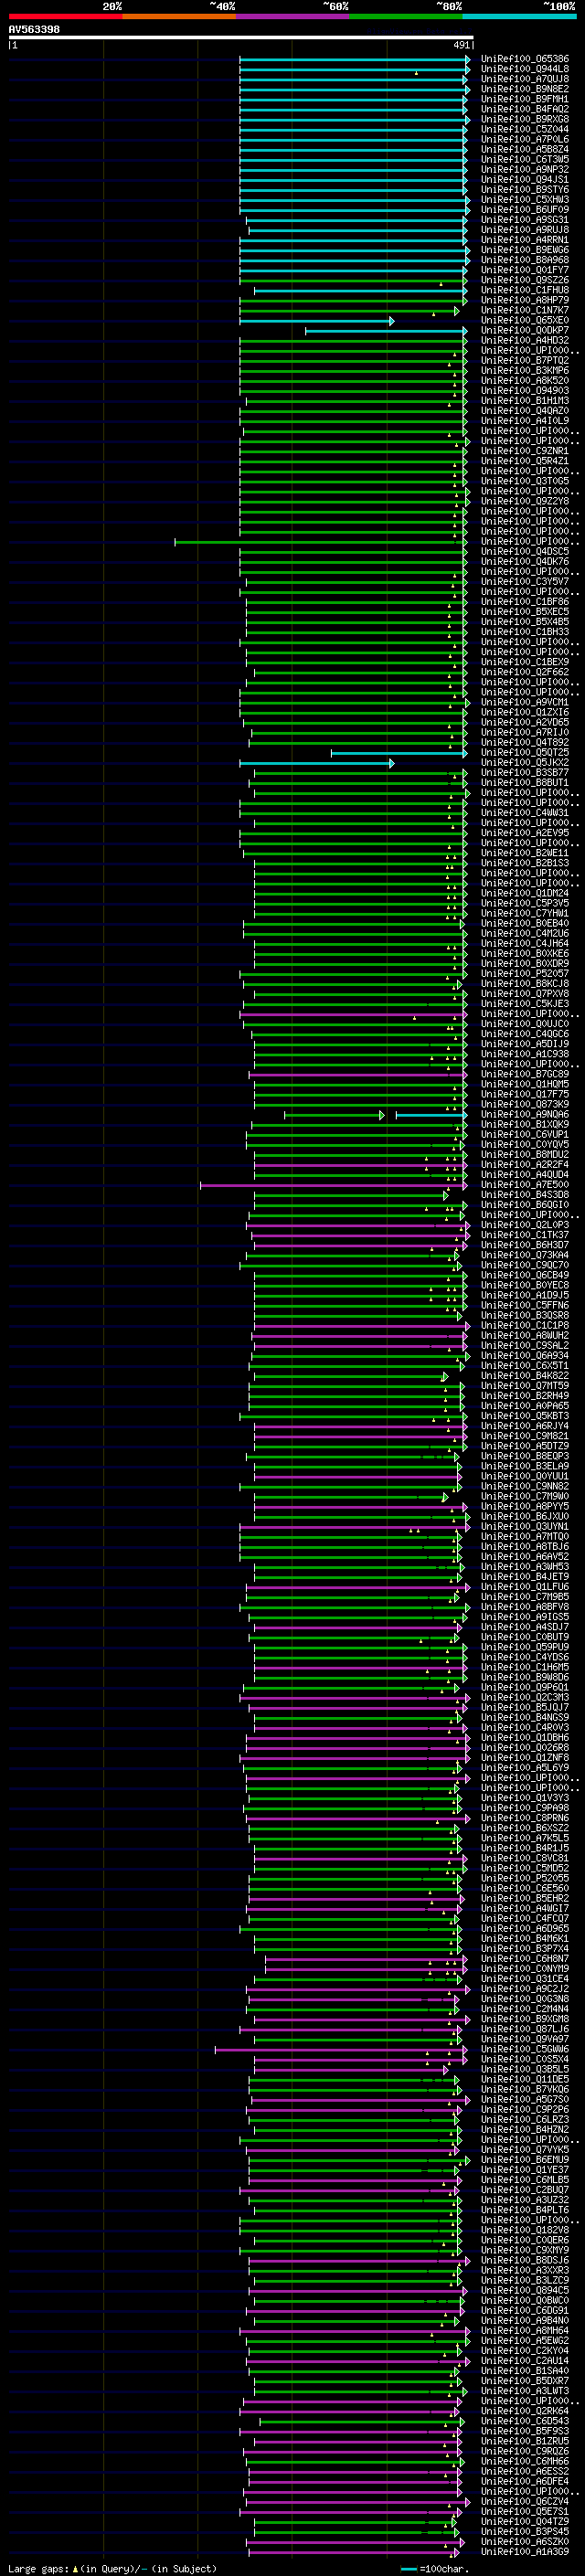Screen dimensions: 585x2576
Task: Select label UniRef100_A1C938
Action: 525,1054
